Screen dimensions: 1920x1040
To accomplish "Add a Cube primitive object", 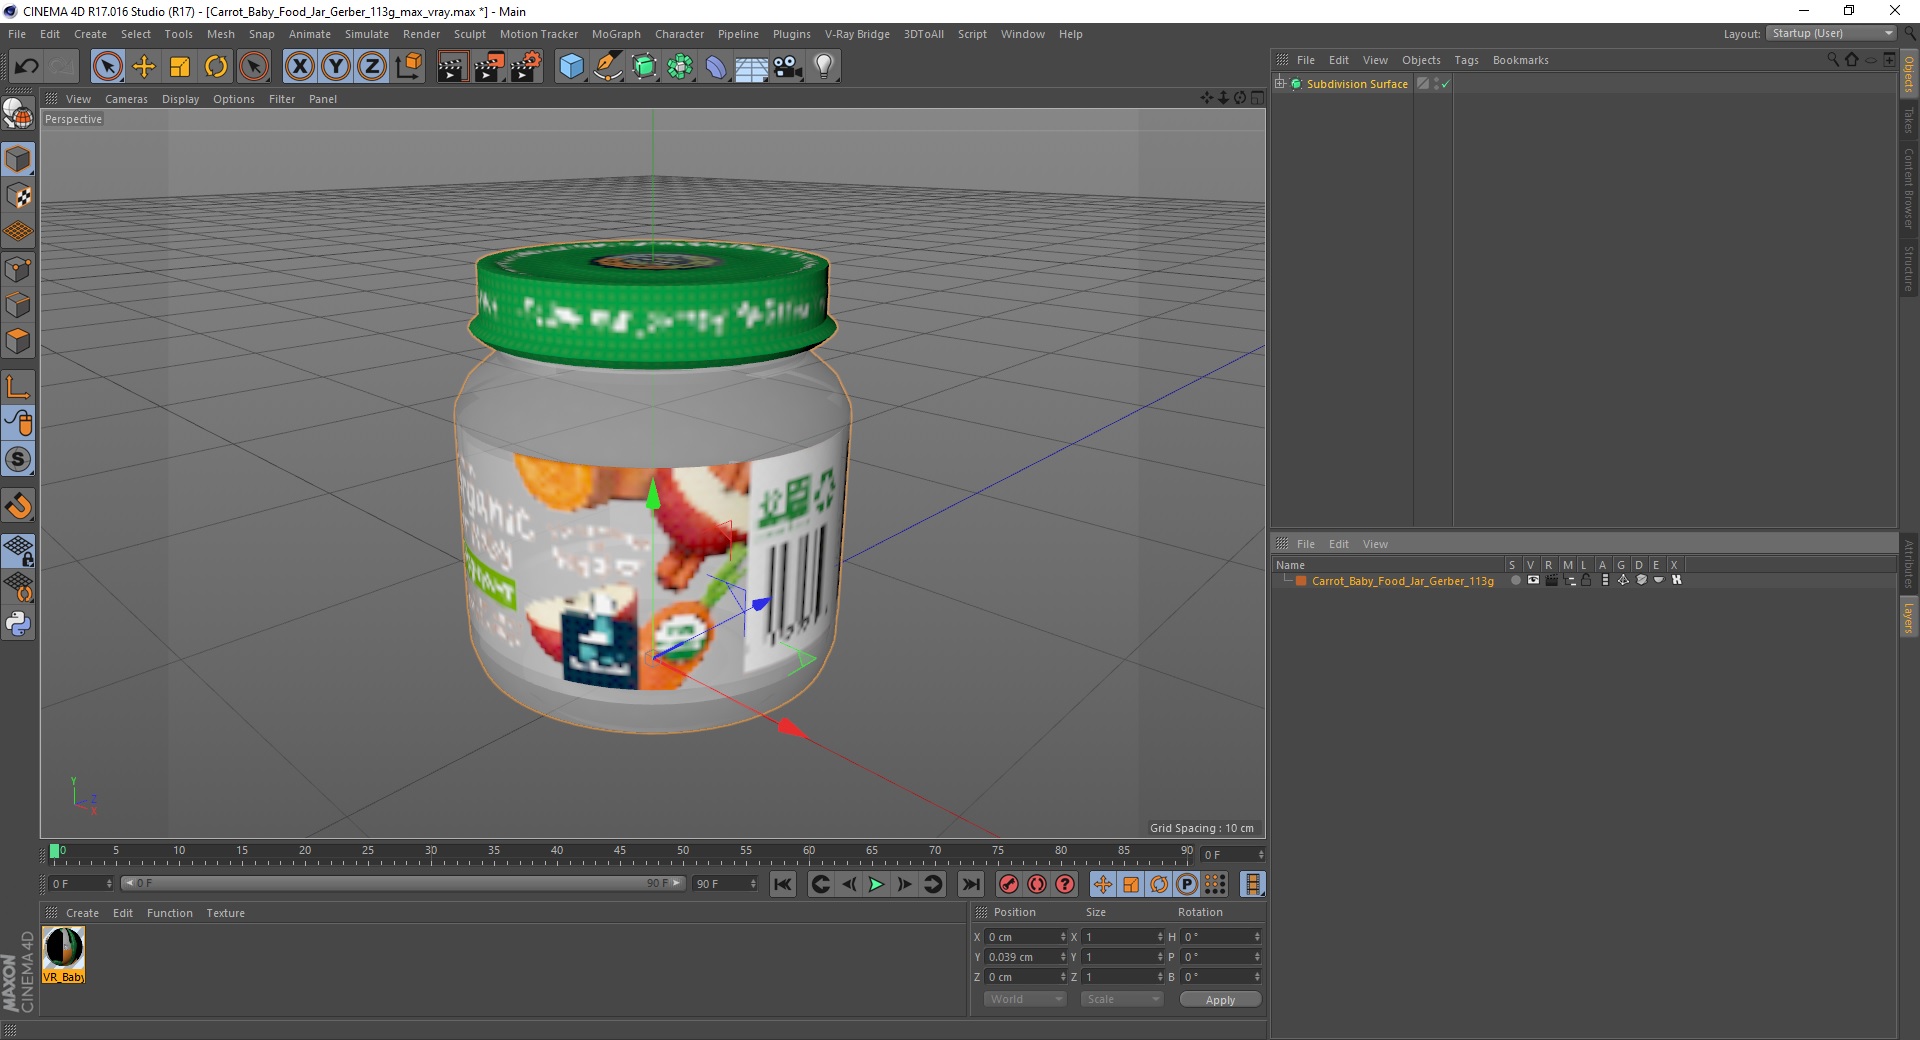I will [571, 67].
